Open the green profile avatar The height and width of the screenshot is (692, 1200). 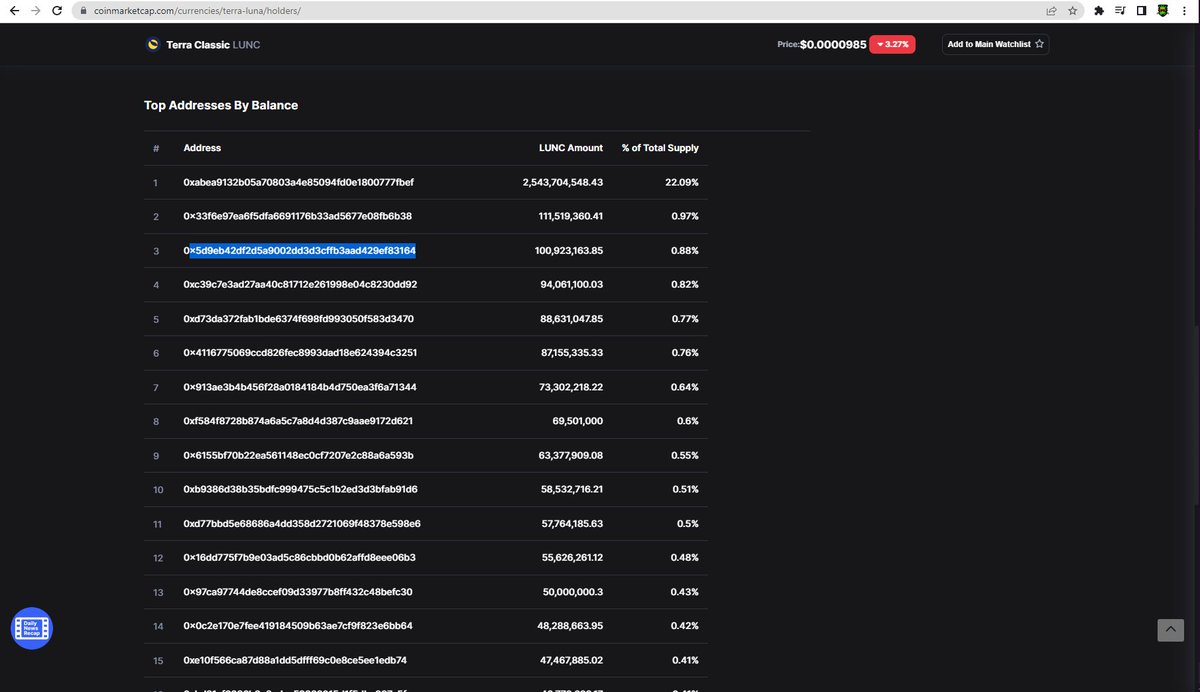coord(1162,11)
